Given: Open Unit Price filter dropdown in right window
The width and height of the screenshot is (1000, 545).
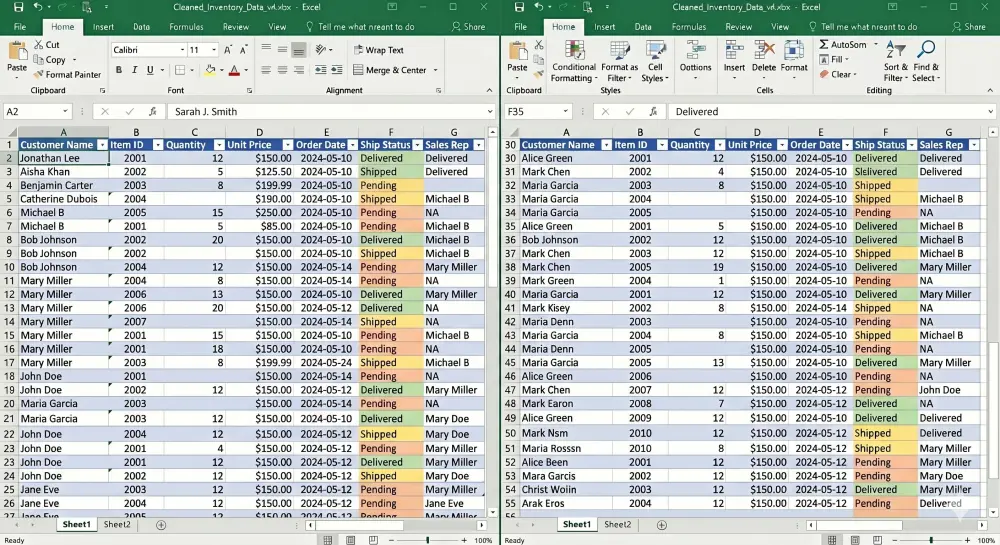Looking at the screenshot, I should pos(781,145).
